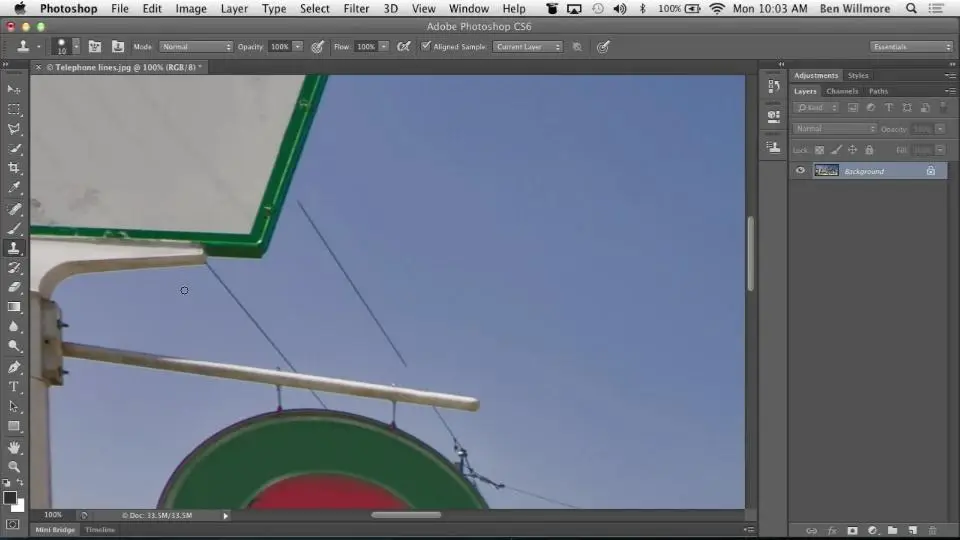Select the Zoom tool
The height and width of the screenshot is (540, 960).
13,467
